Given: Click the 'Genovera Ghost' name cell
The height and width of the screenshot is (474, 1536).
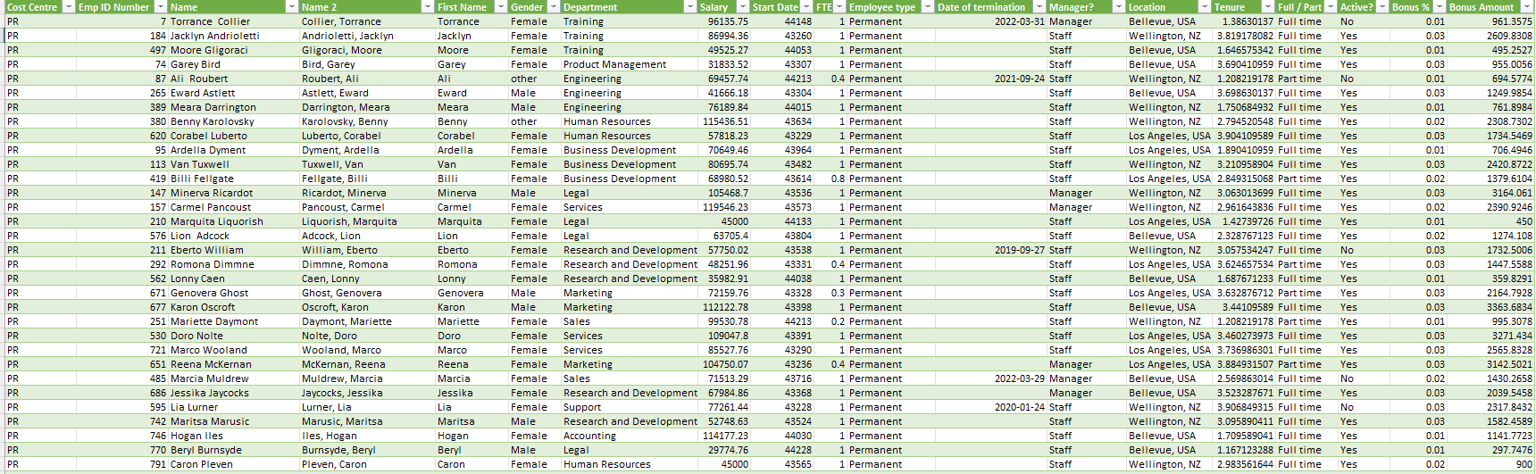Looking at the screenshot, I should point(233,293).
